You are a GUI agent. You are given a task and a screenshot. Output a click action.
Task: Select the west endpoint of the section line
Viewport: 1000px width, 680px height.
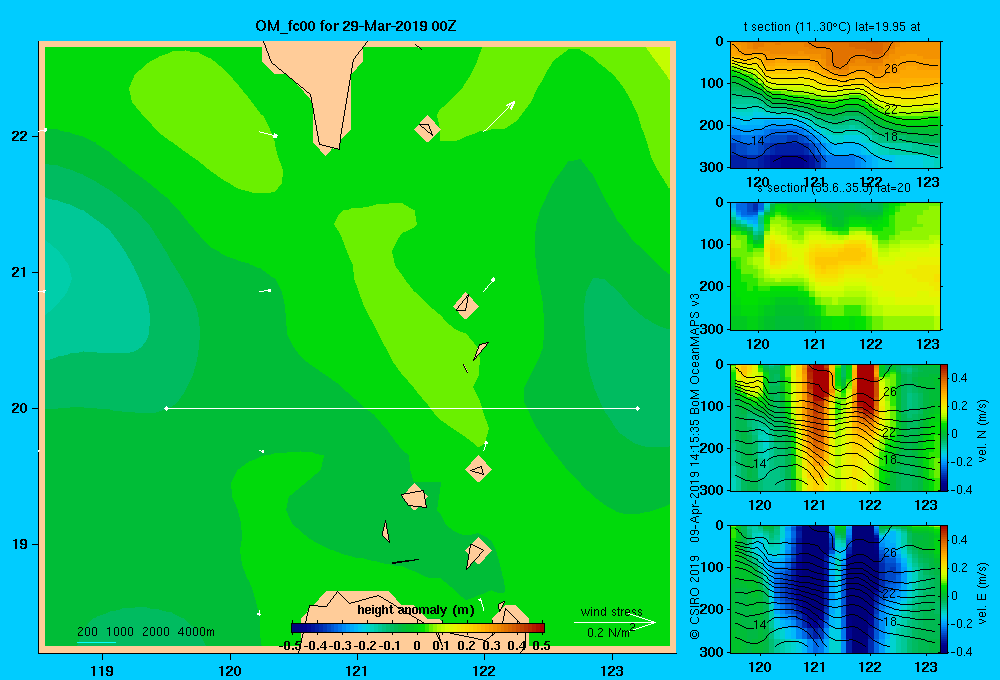pos(166,408)
